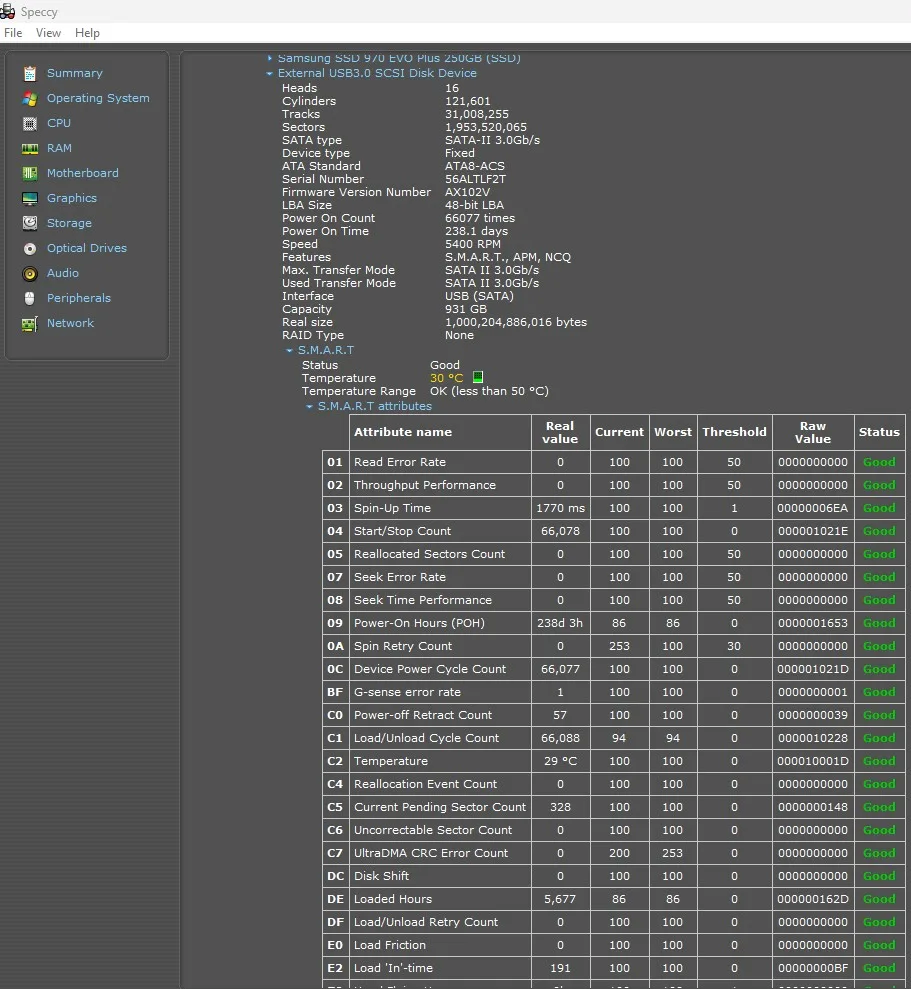Click the Real value column header

(560, 432)
